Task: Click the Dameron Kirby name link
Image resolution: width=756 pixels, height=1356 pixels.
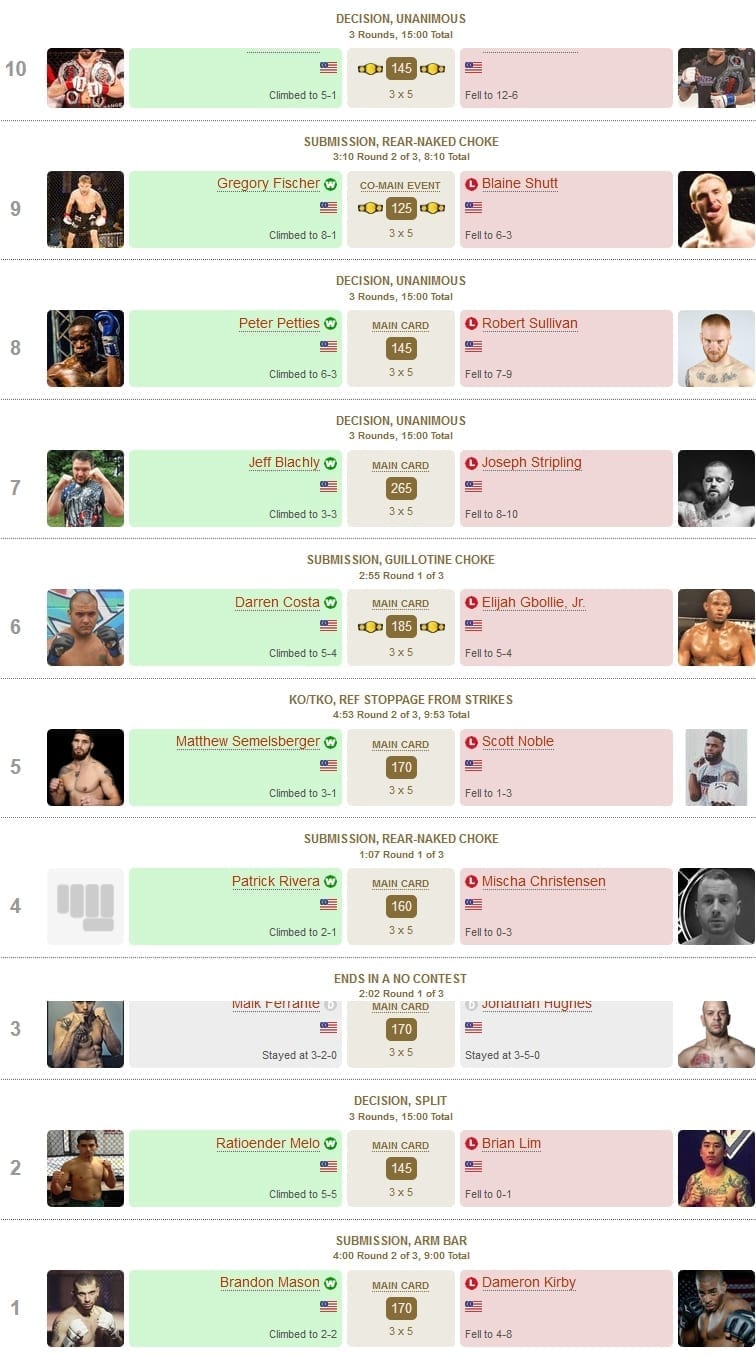Action: (529, 1283)
